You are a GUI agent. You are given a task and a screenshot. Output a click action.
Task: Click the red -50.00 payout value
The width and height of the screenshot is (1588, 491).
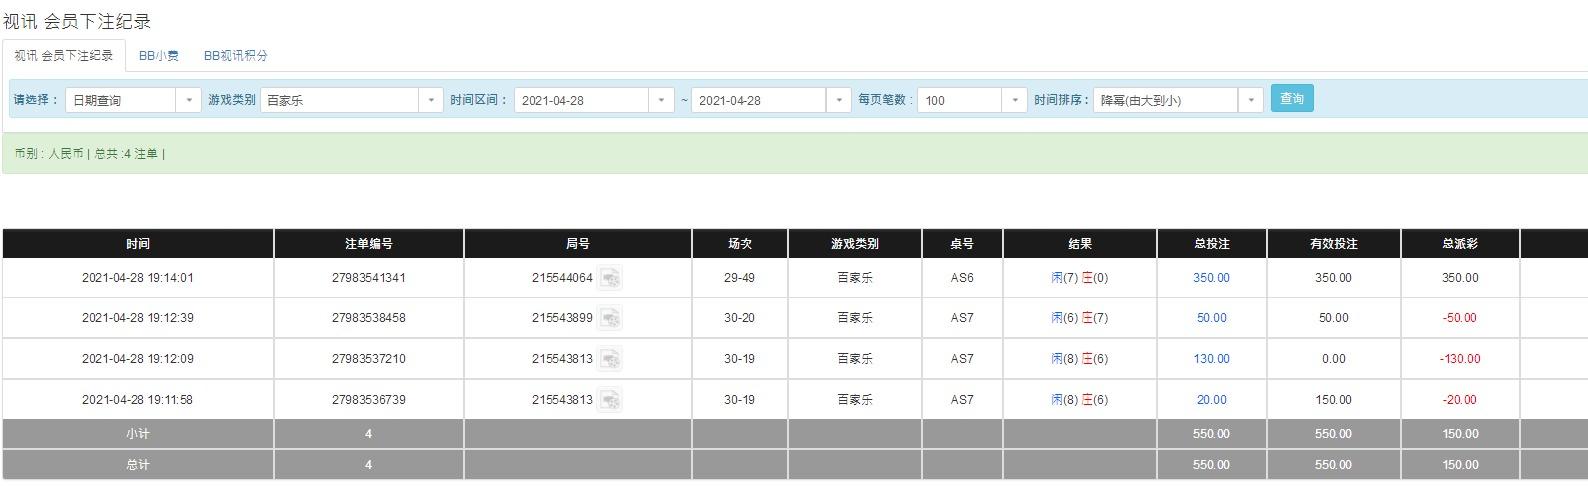pos(1460,318)
